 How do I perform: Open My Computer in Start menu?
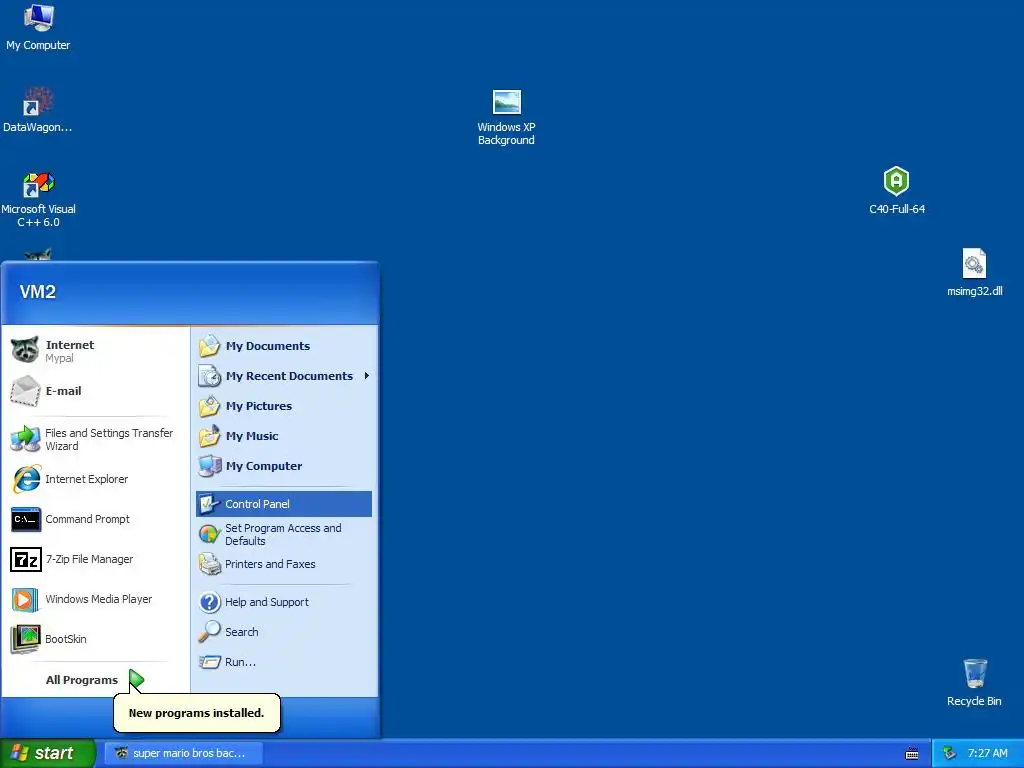click(284, 466)
